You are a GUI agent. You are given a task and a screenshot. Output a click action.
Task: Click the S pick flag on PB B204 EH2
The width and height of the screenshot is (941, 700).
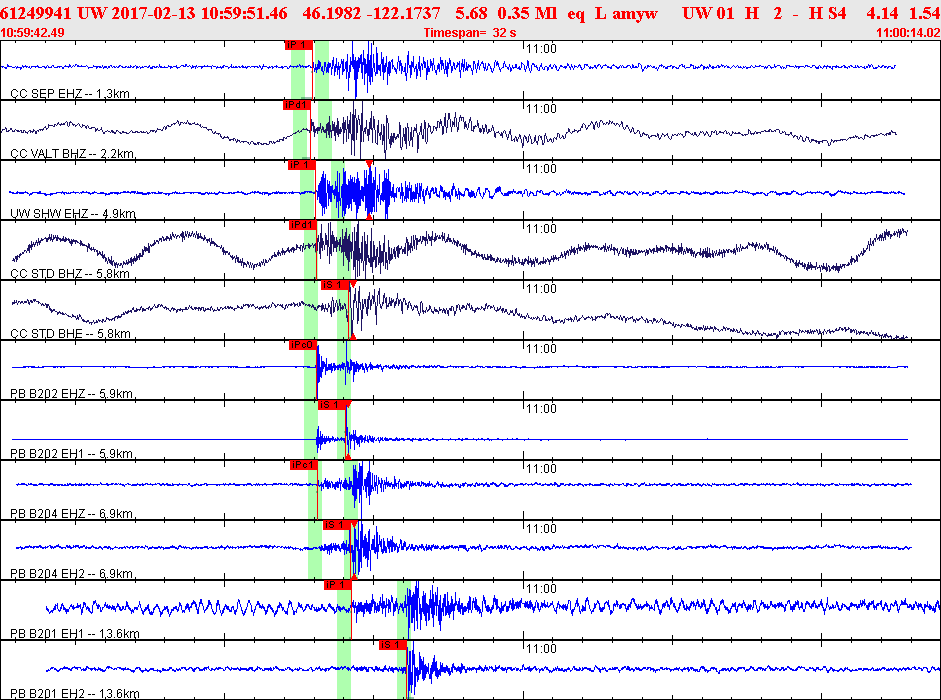[x=335, y=525]
